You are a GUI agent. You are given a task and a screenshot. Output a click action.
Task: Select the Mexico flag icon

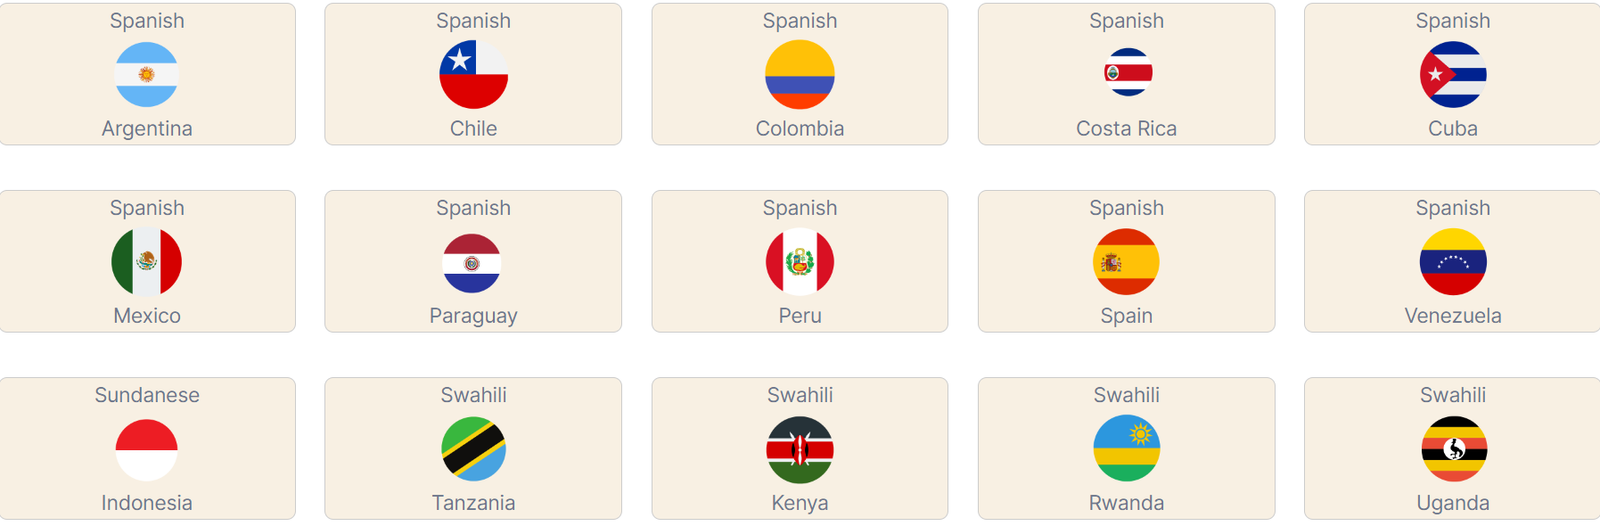tap(147, 262)
